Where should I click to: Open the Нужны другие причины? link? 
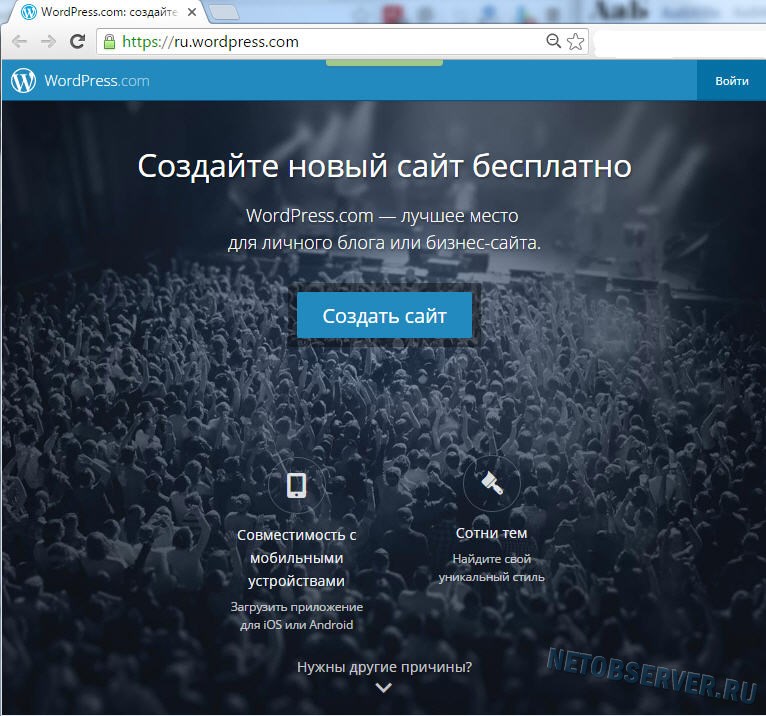(x=384, y=667)
